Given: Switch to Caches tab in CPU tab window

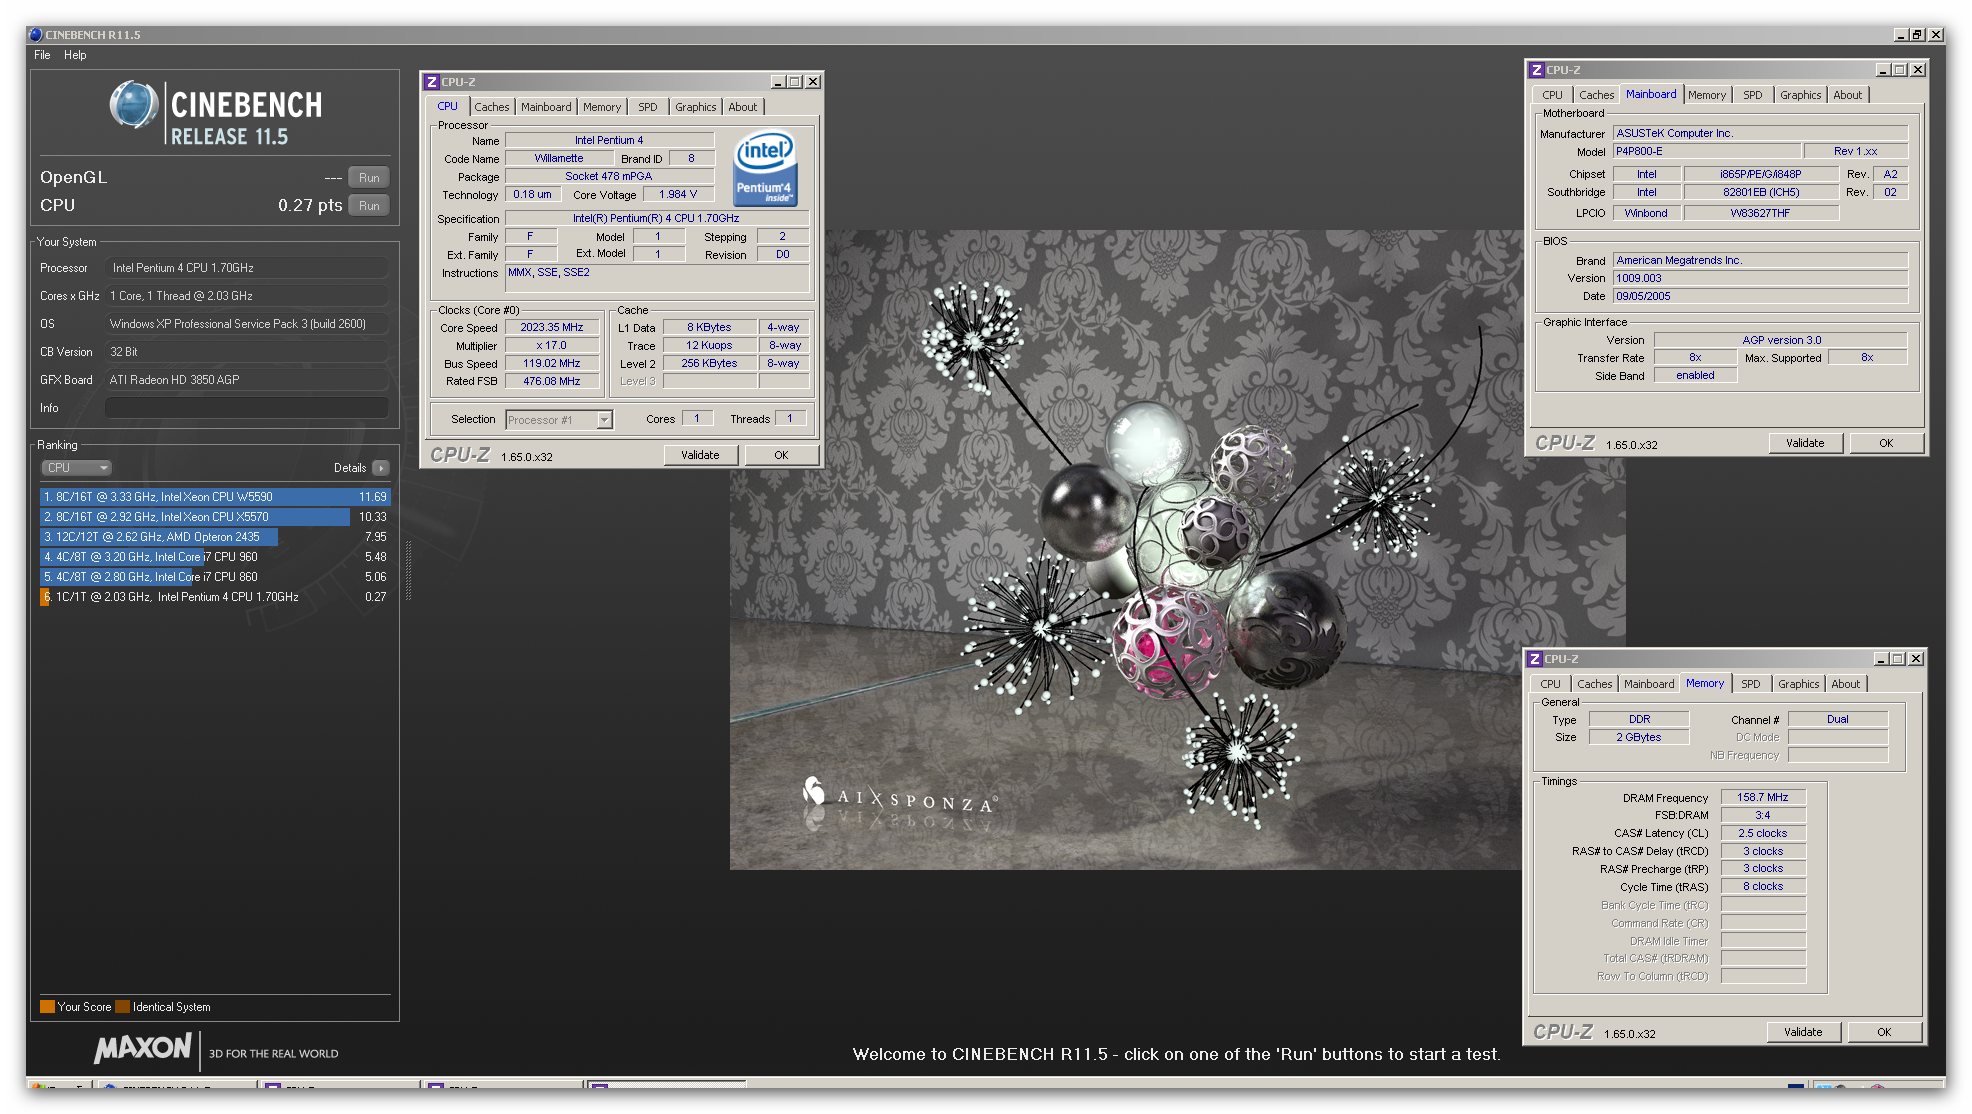Looking at the screenshot, I should (491, 107).
